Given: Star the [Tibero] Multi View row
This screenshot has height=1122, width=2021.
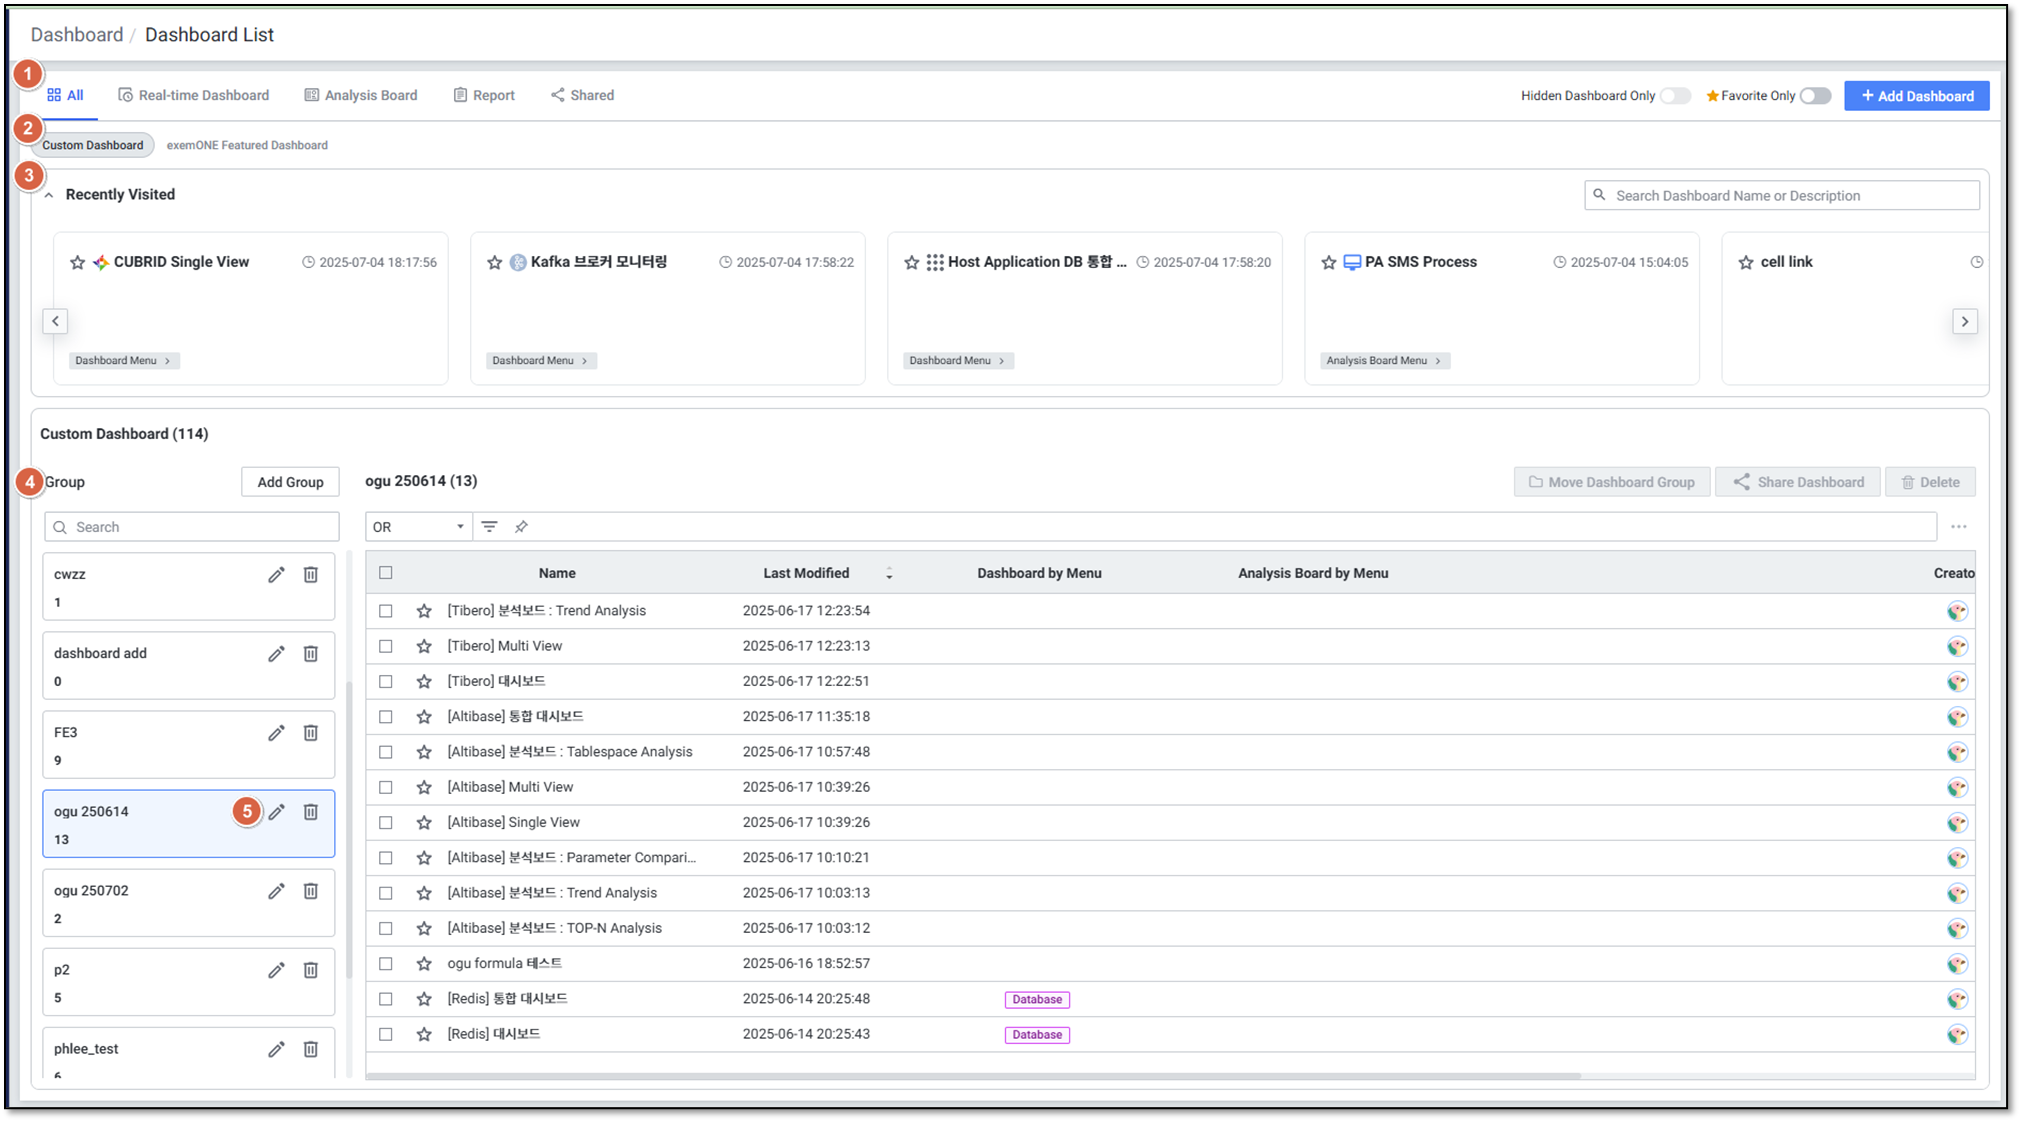Looking at the screenshot, I should click(x=424, y=647).
